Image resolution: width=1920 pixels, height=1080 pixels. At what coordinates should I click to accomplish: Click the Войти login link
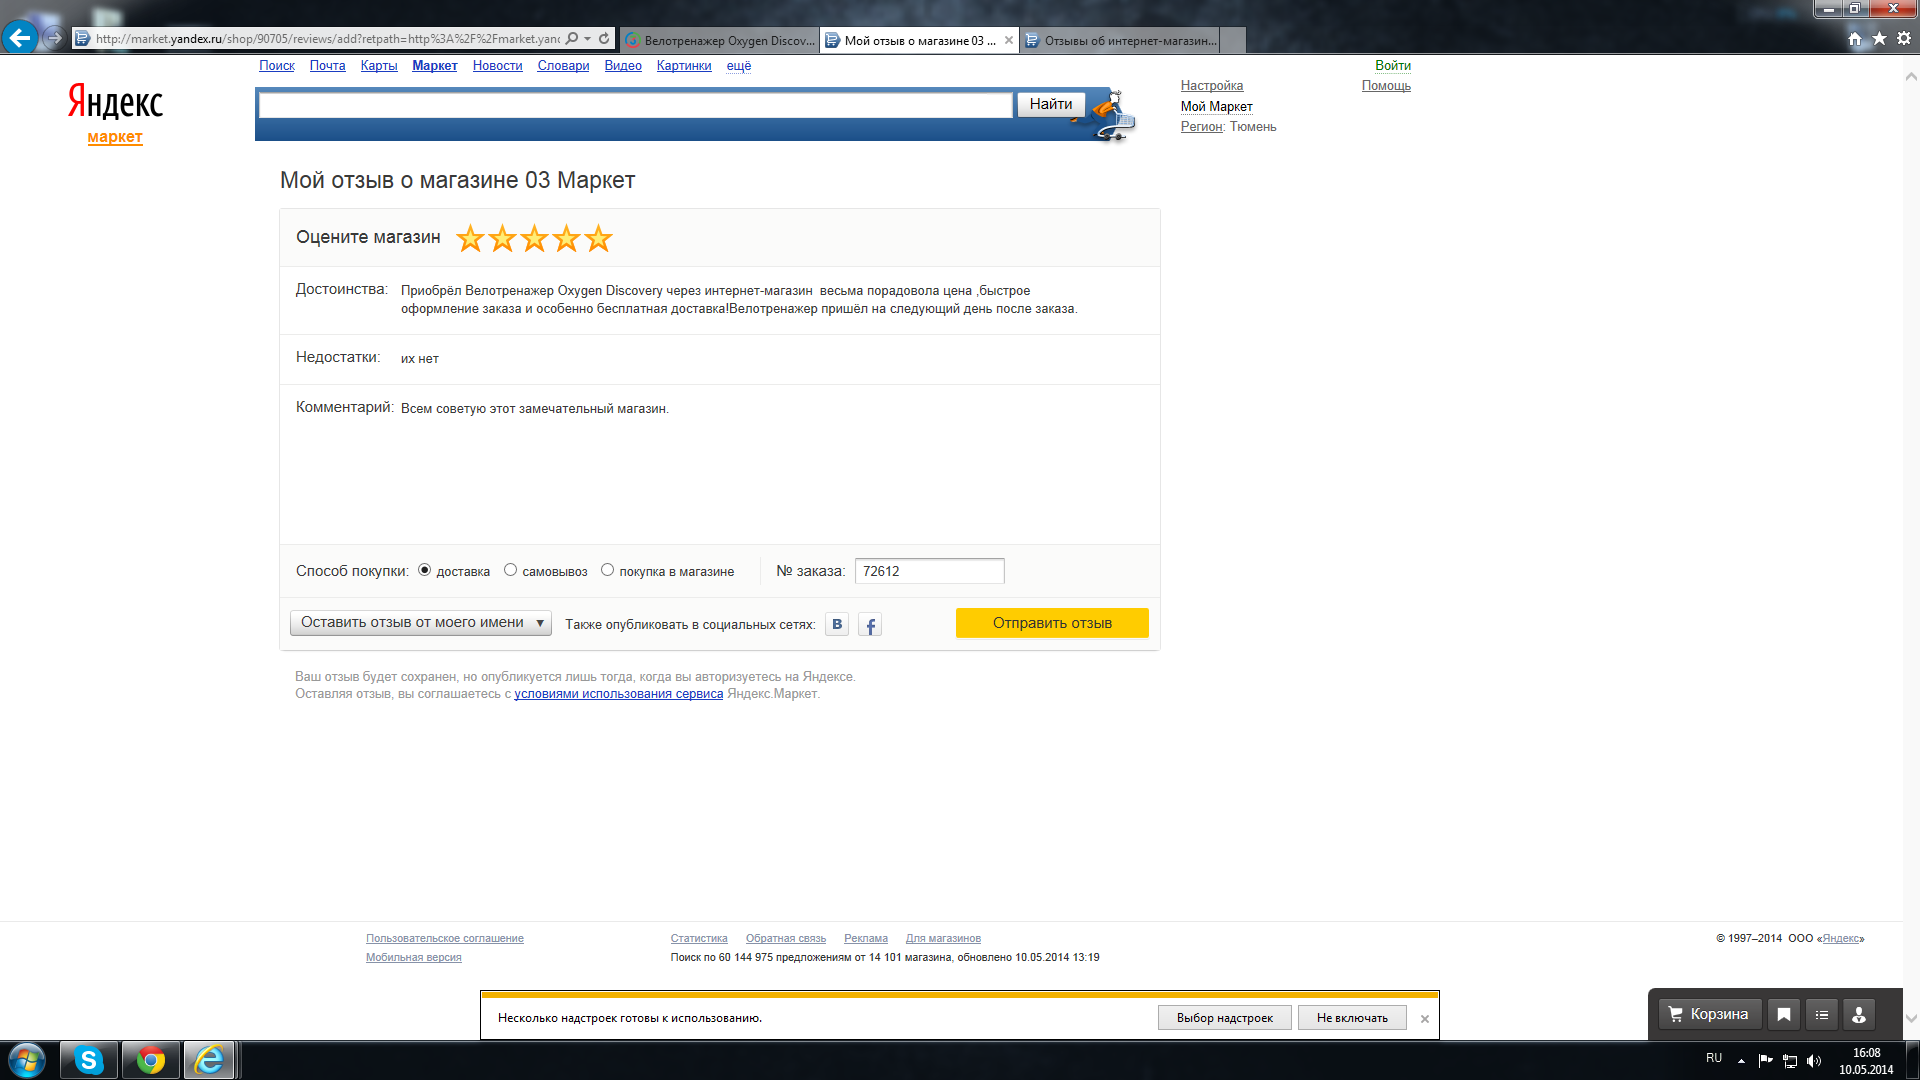click(1393, 66)
